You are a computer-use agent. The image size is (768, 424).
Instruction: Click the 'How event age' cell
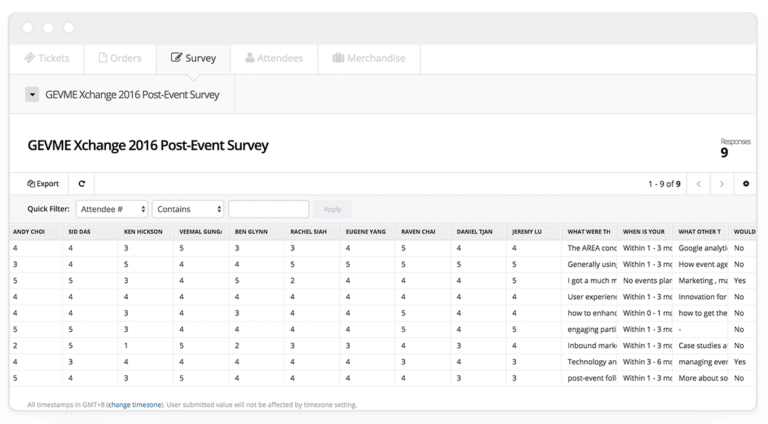(x=702, y=264)
